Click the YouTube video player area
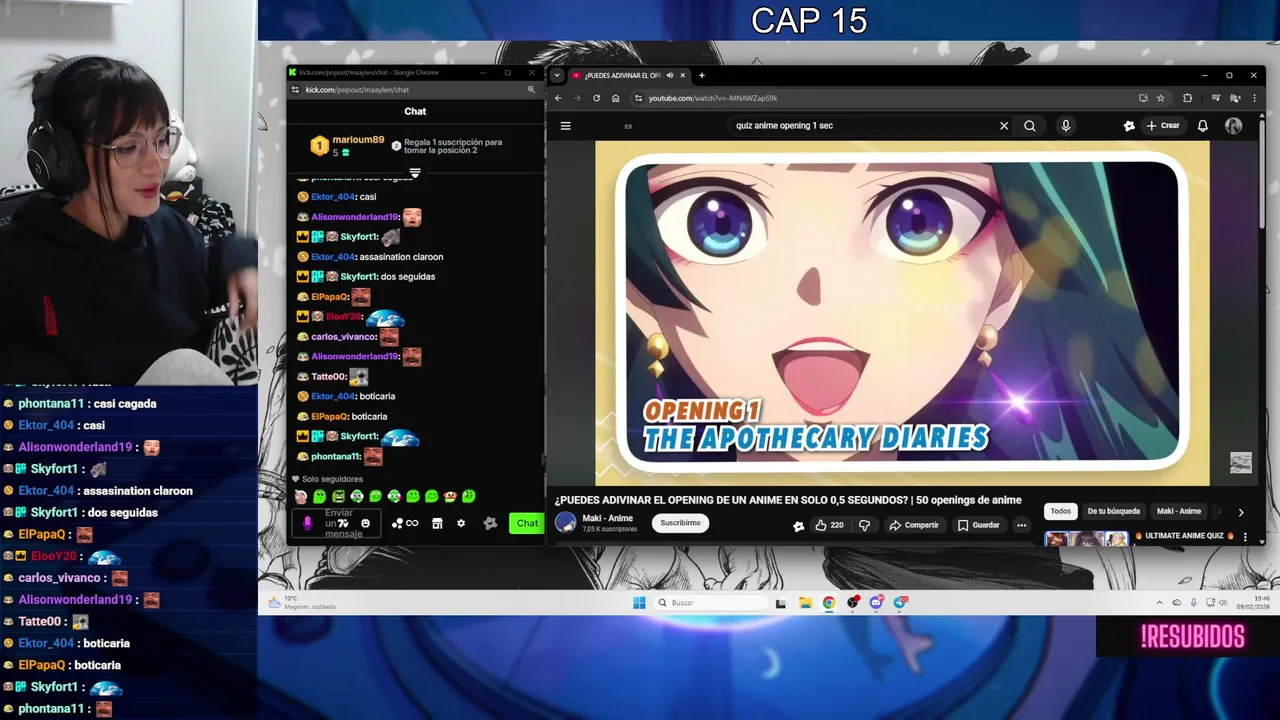Image resolution: width=1280 pixels, height=720 pixels. point(902,312)
